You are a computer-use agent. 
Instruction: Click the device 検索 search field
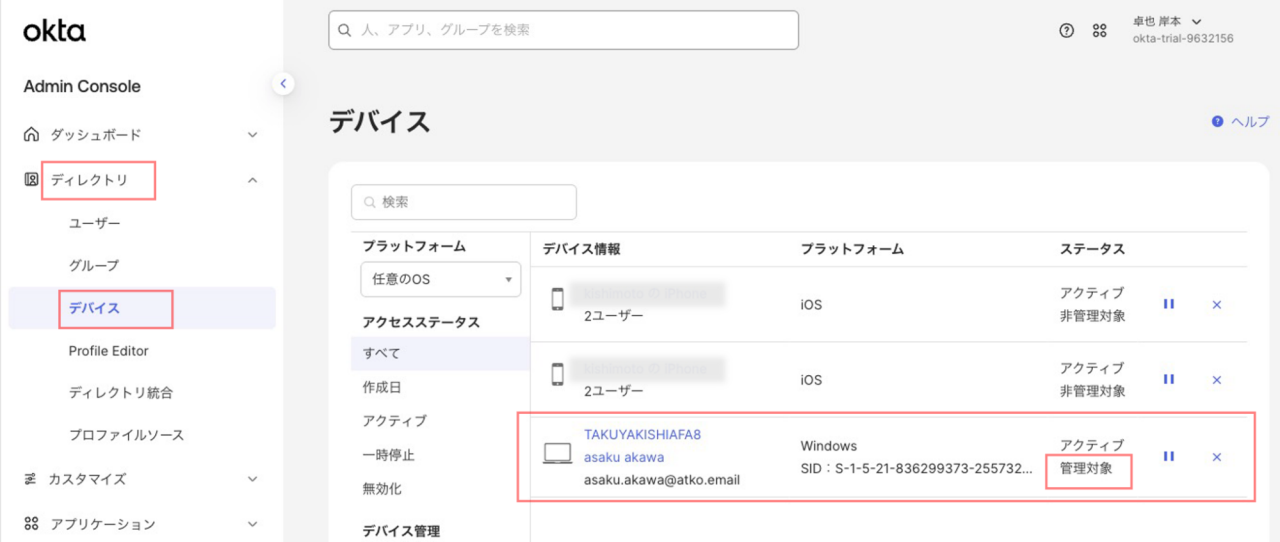pos(464,202)
